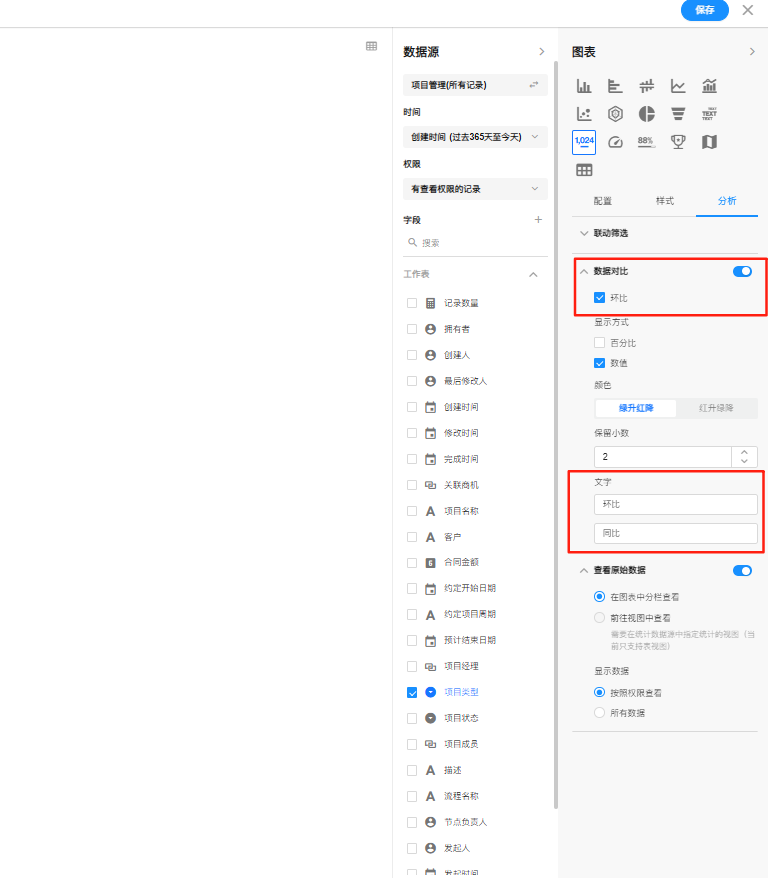Choose the pie chart icon

[x=647, y=114]
